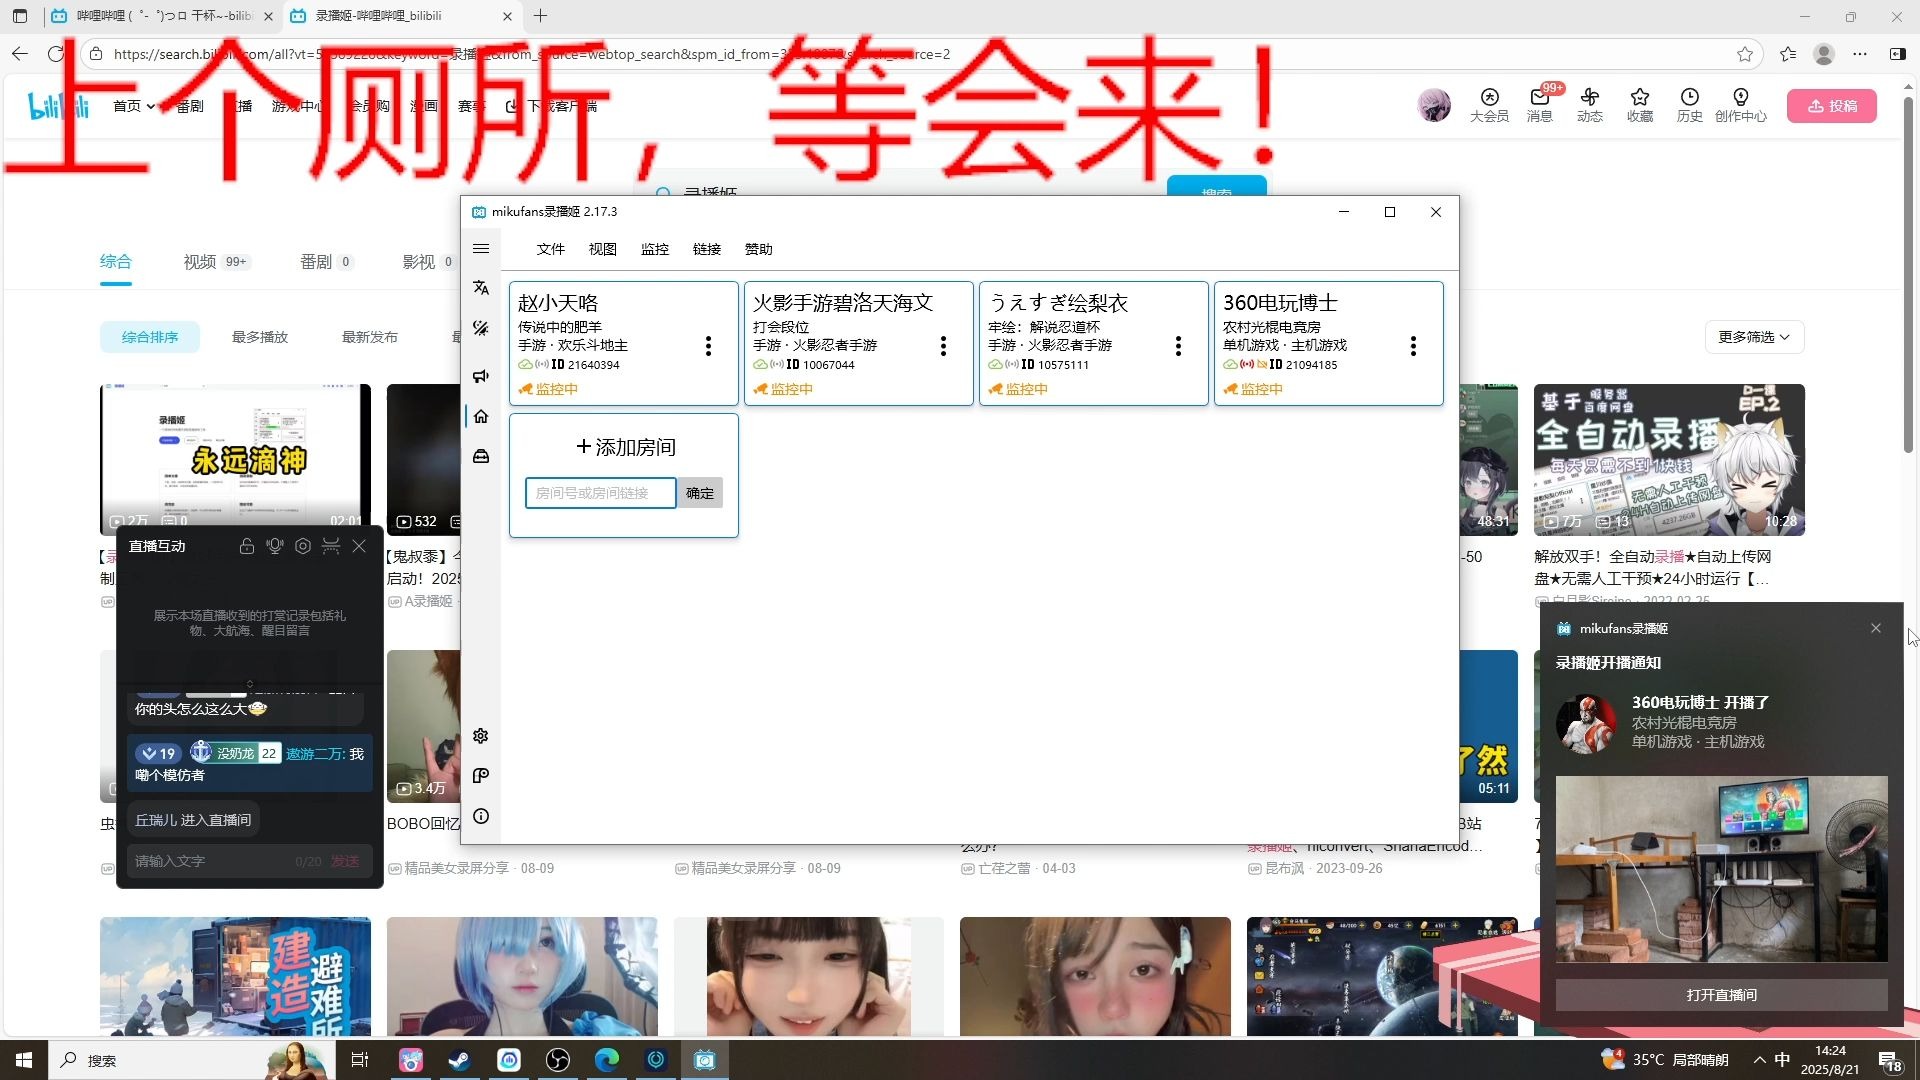This screenshot has width=1920, height=1080.
Task: Open the toolbox icon in 录播姬 sidebar
Action: (481, 456)
